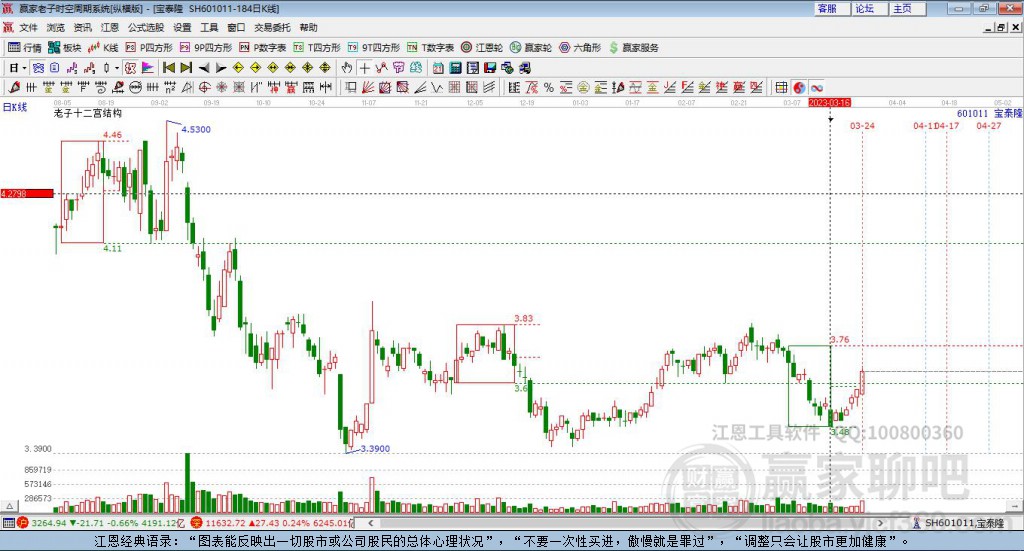This screenshot has height=551, width=1024.
Task: Open the P四方形 square chart
Action: pyautogui.click(x=149, y=48)
